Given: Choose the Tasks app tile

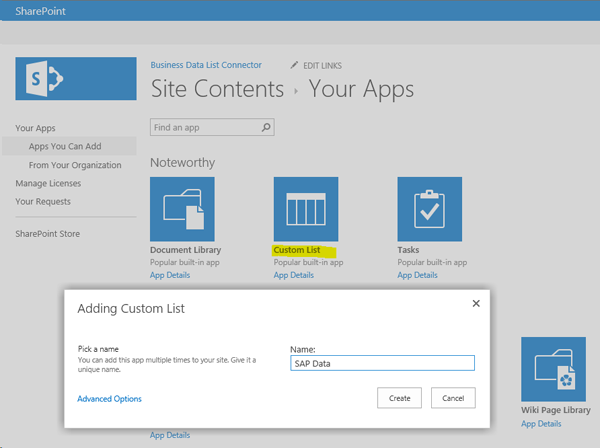Looking at the screenshot, I should pyautogui.click(x=430, y=209).
